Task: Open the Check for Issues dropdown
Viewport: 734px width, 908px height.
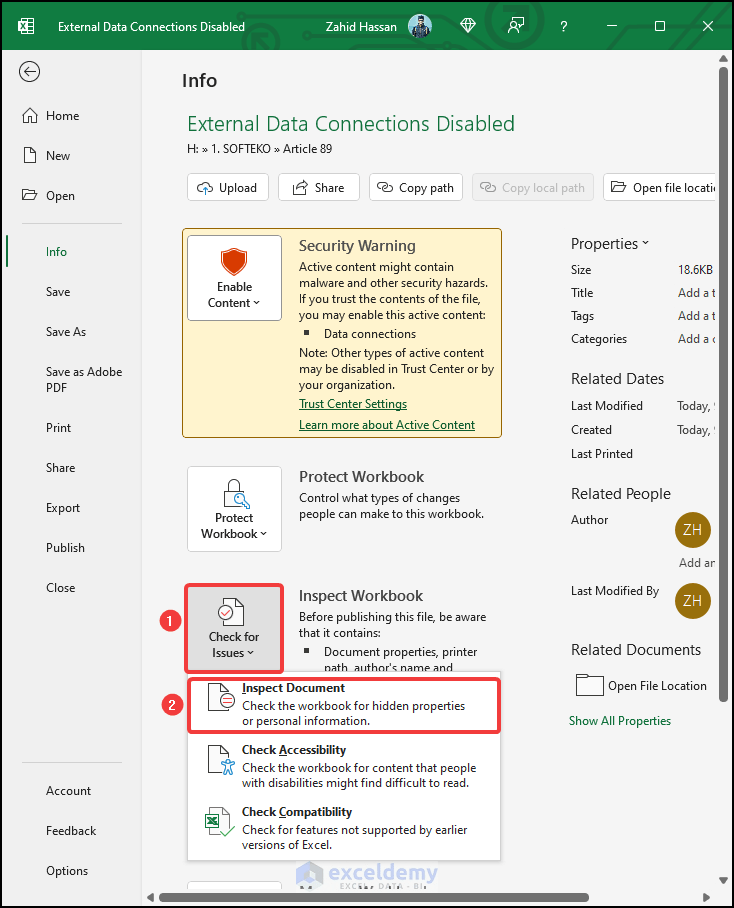Action: tap(234, 628)
